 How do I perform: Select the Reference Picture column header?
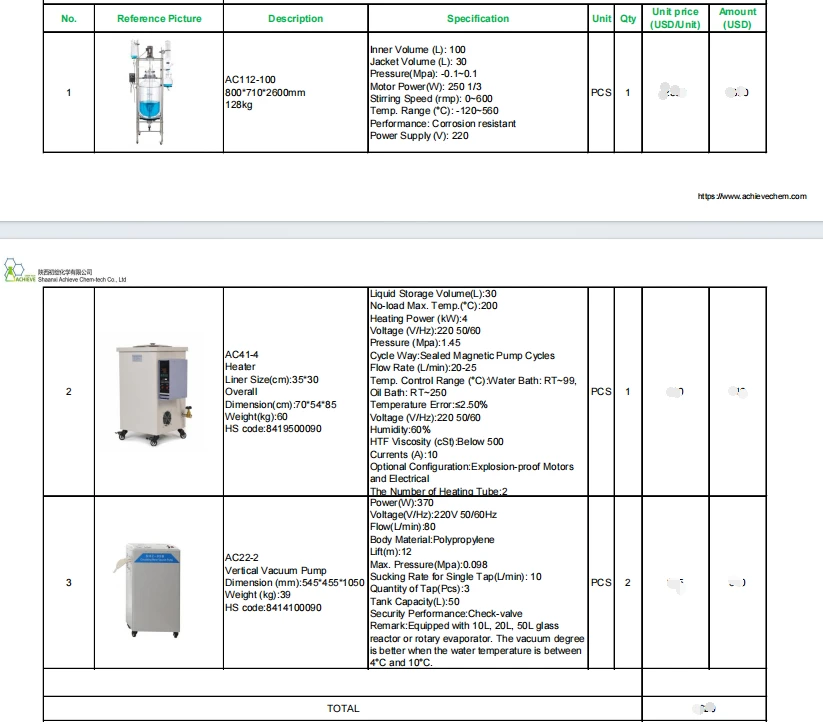point(159,18)
